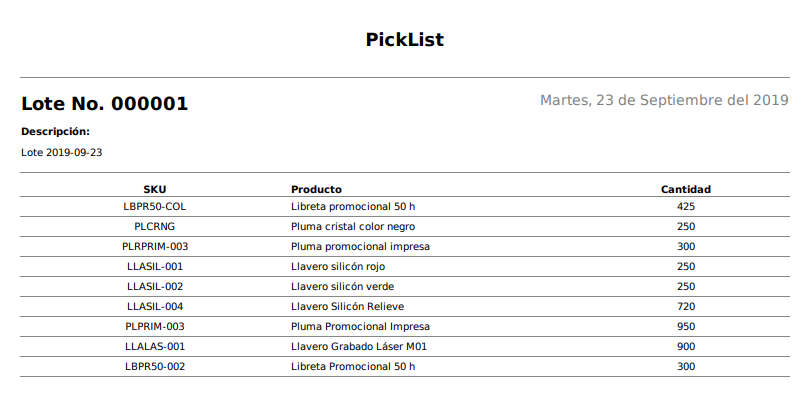This screenshot has height=399, width=807.
Task: Click quantity 950 for PLPRIM-003
Action: (x=686, y=327)
